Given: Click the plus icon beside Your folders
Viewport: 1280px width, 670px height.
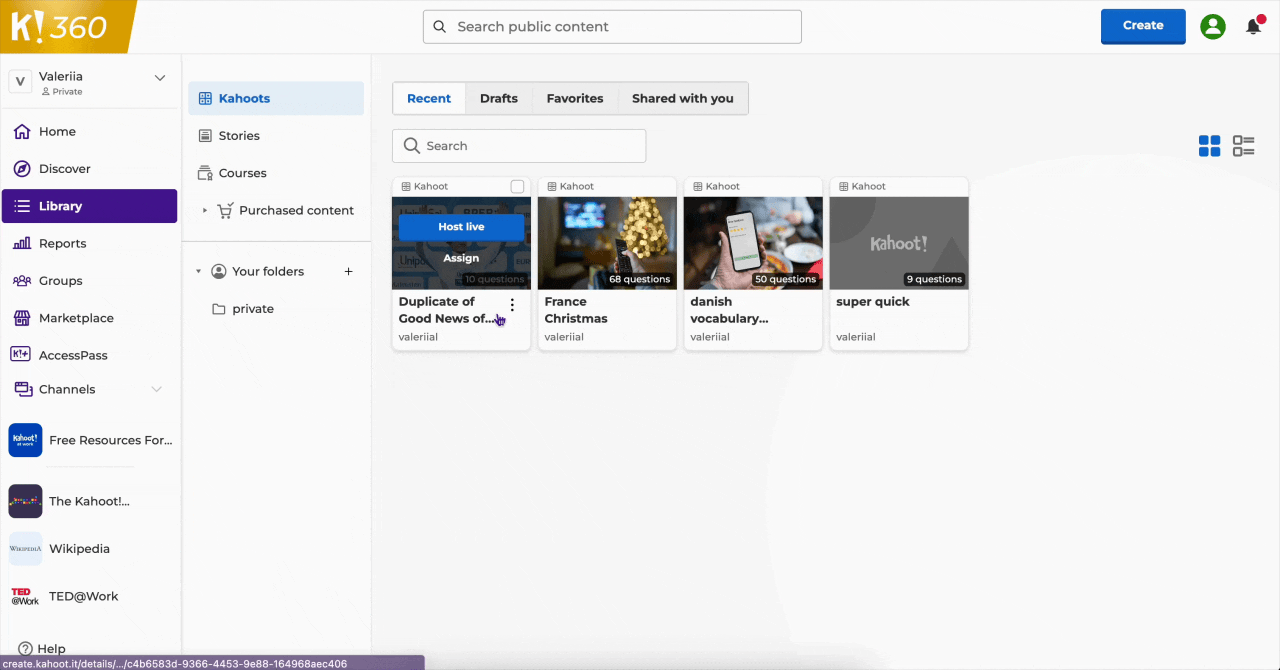Looking at the screenshot, I should [349, 271].
